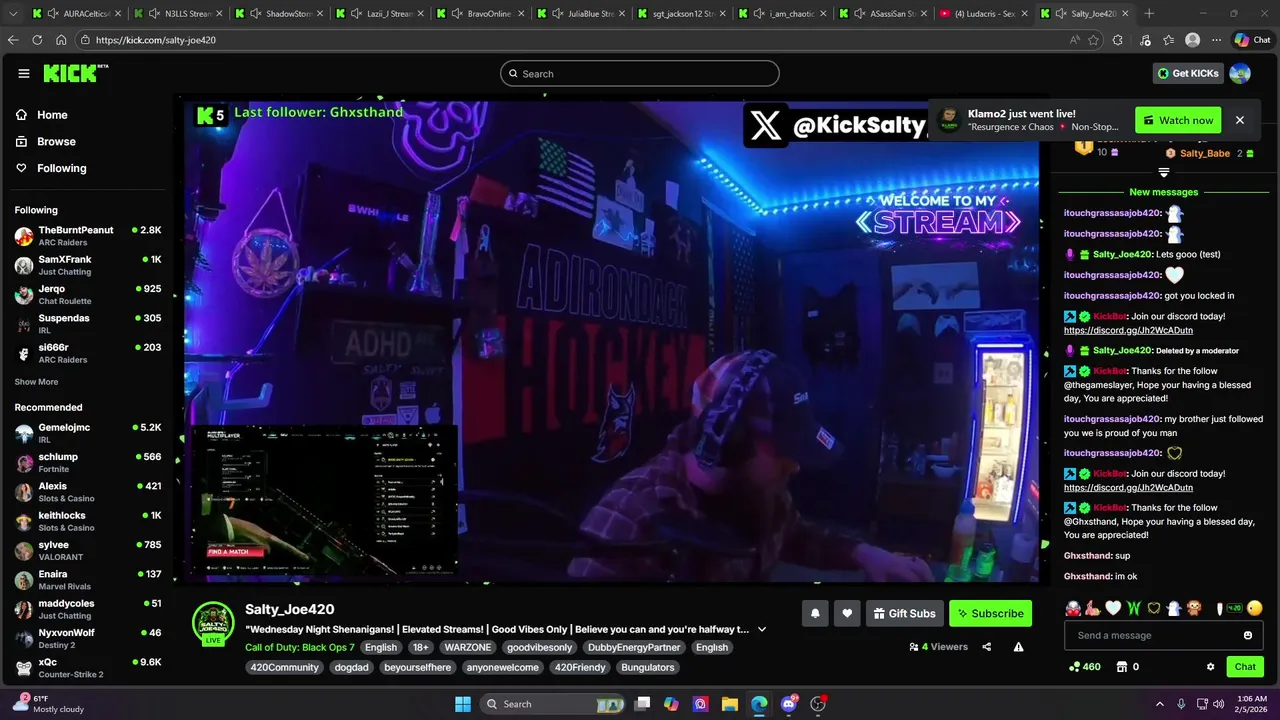Click the Call of Duty: Black Ops 7 category
Viewport: 1280px width, 720px height.
point(300,647)
